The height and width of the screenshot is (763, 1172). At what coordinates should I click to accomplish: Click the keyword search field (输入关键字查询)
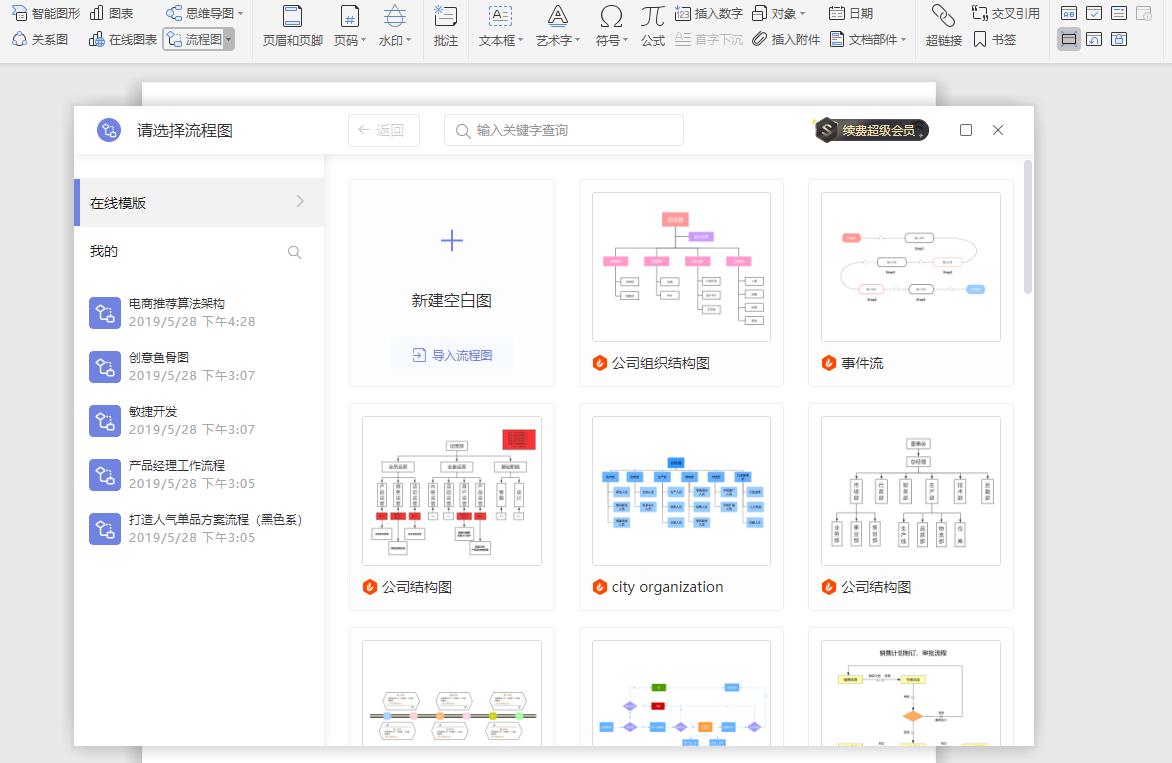coord(564,130)
